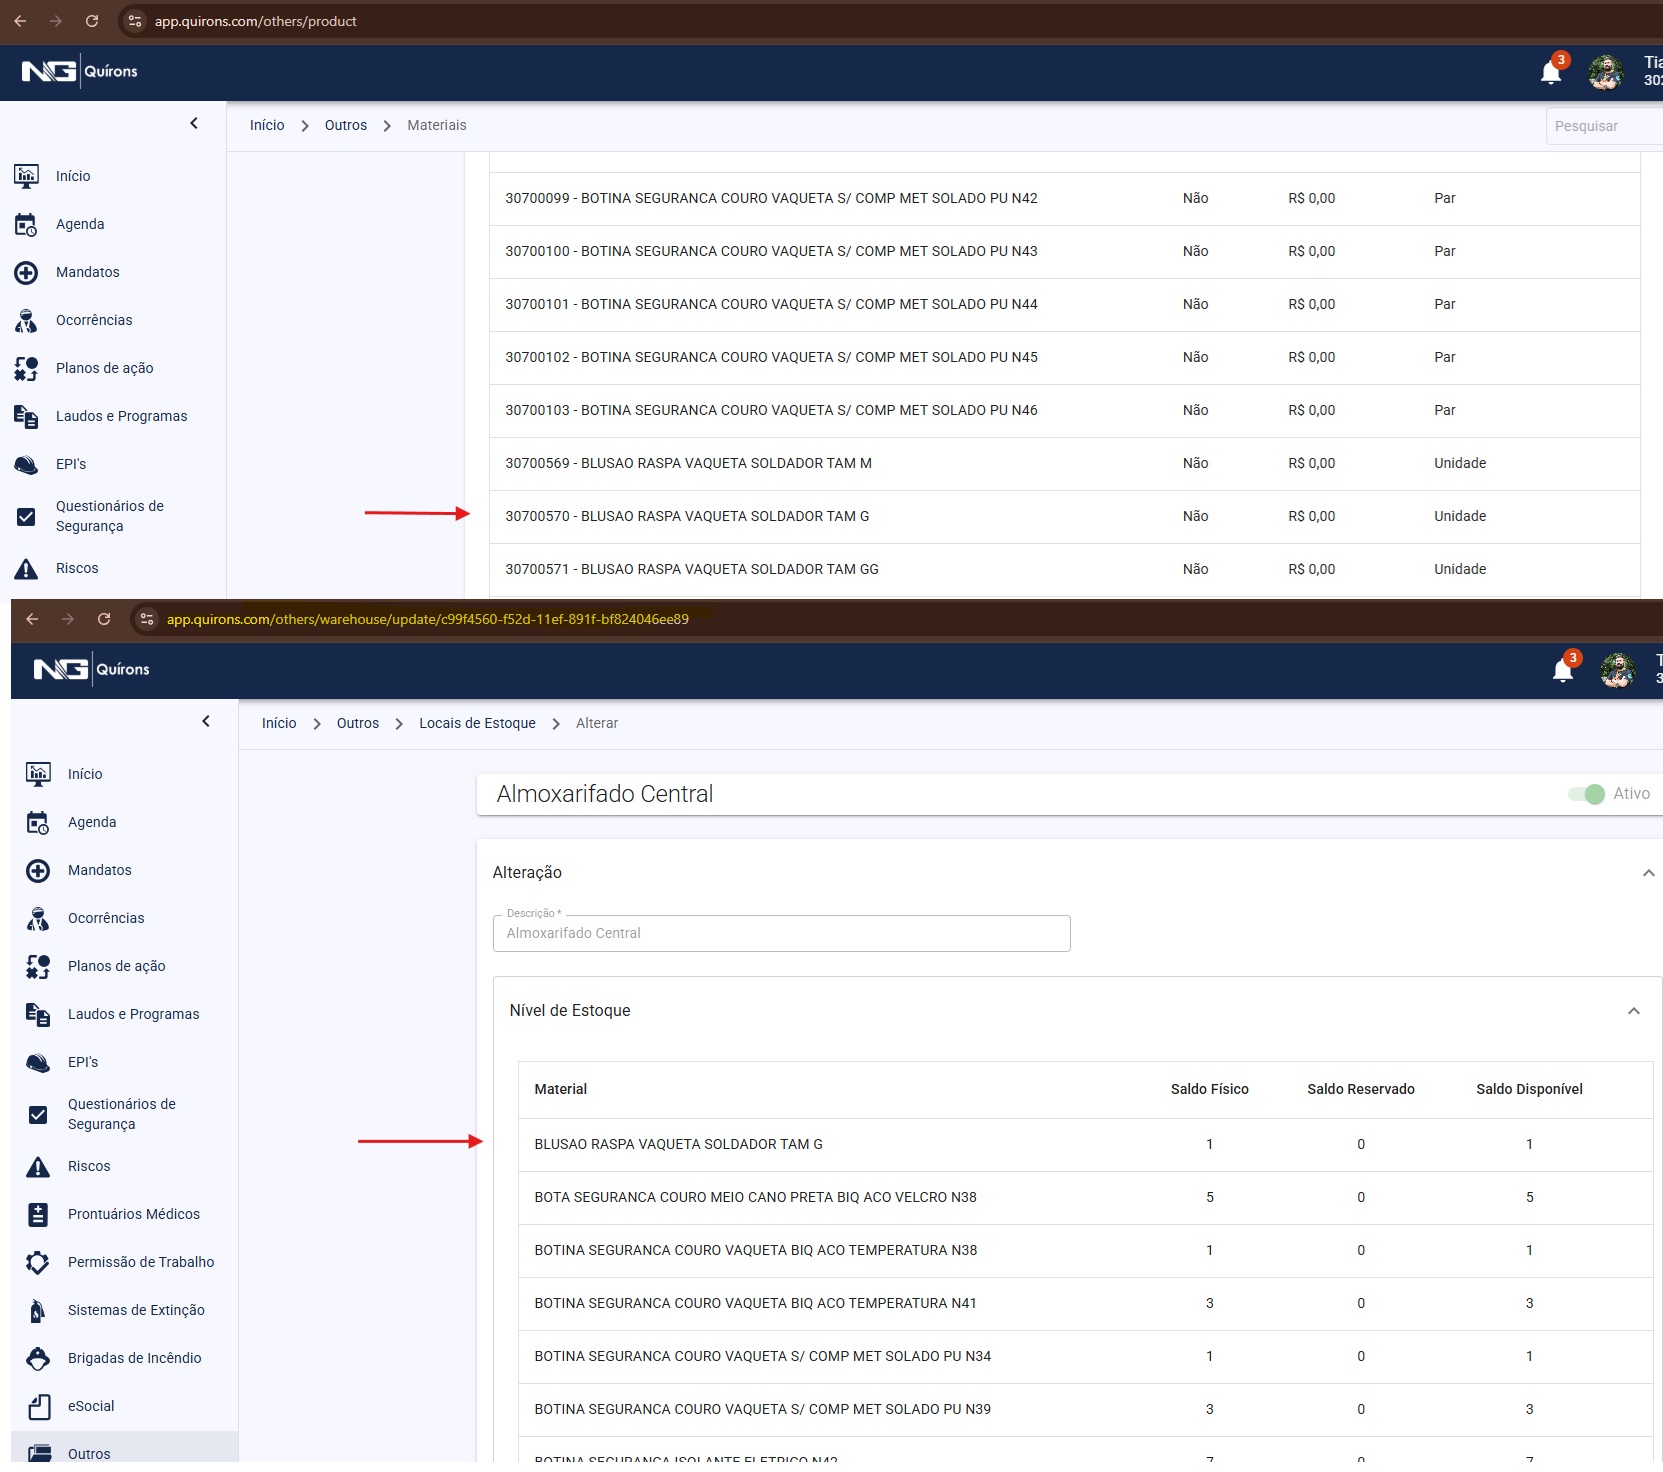Open Agenda in the bottom window sidebar

coord(92,822)
